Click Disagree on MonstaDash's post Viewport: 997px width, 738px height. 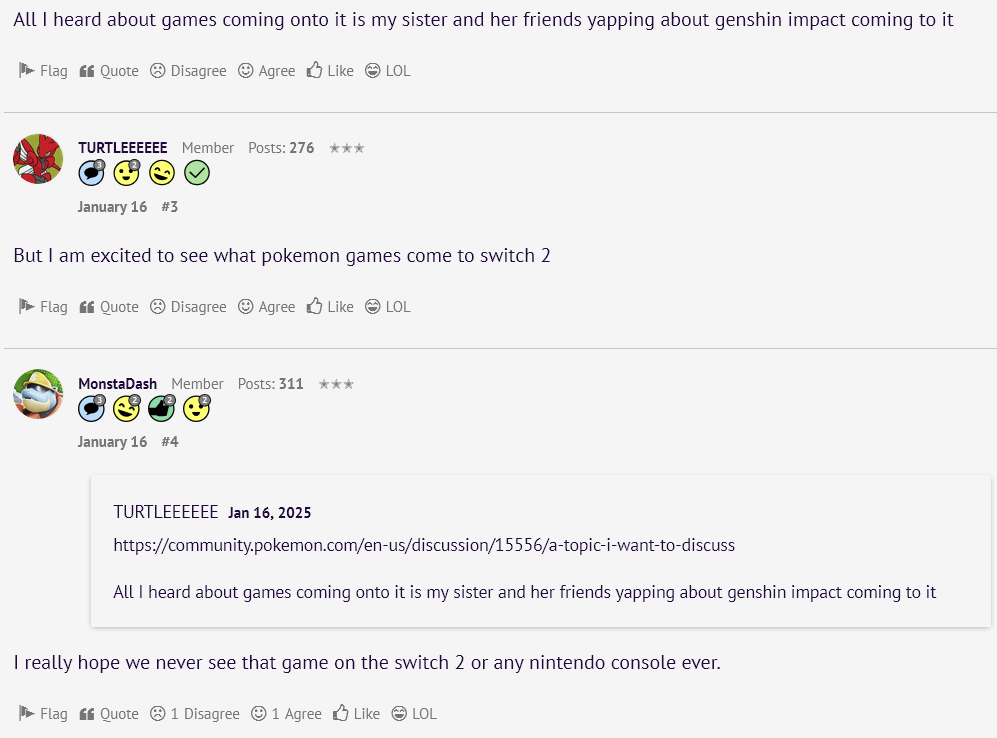pos(195,714)
